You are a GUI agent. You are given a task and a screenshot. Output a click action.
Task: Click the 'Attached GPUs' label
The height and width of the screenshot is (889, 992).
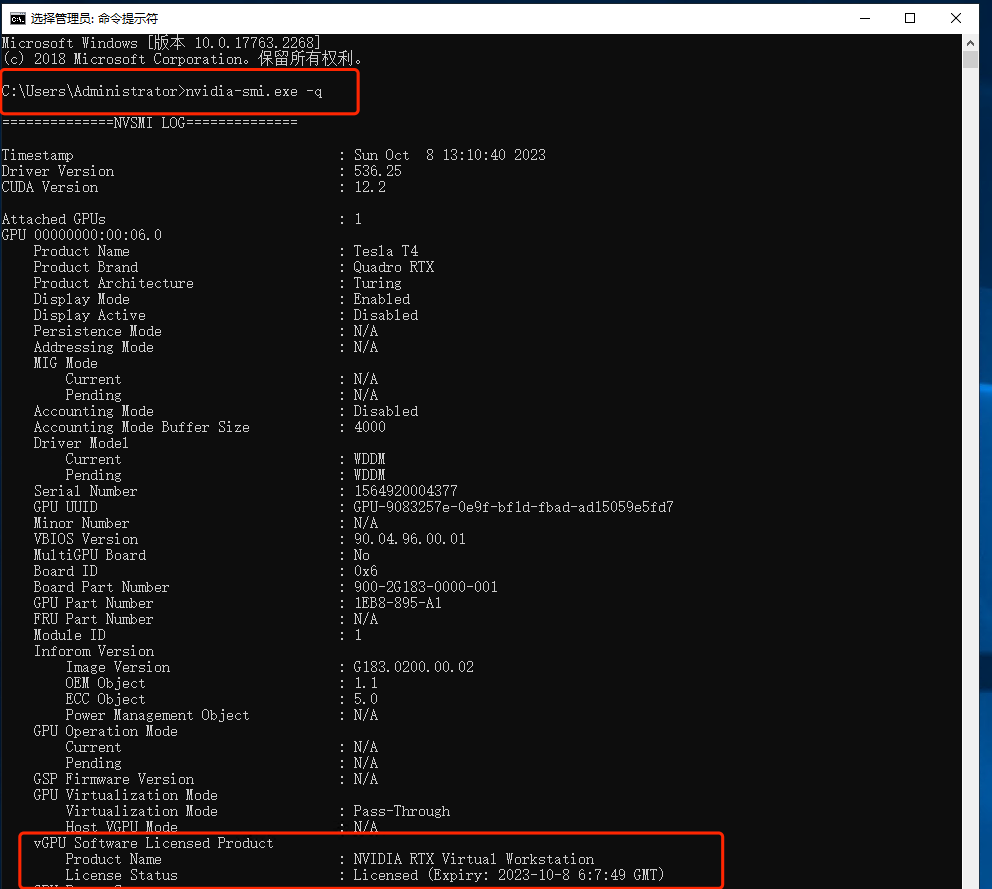point(54,220)
